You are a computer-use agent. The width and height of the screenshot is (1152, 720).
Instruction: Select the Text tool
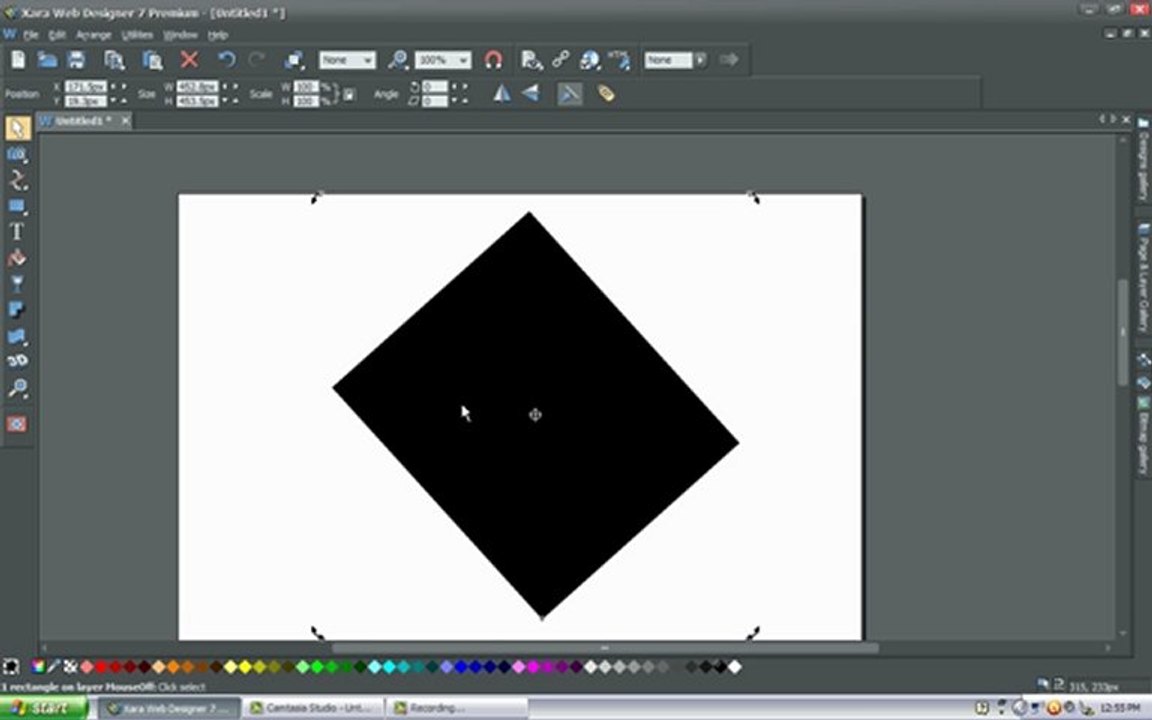pos(16,231)
